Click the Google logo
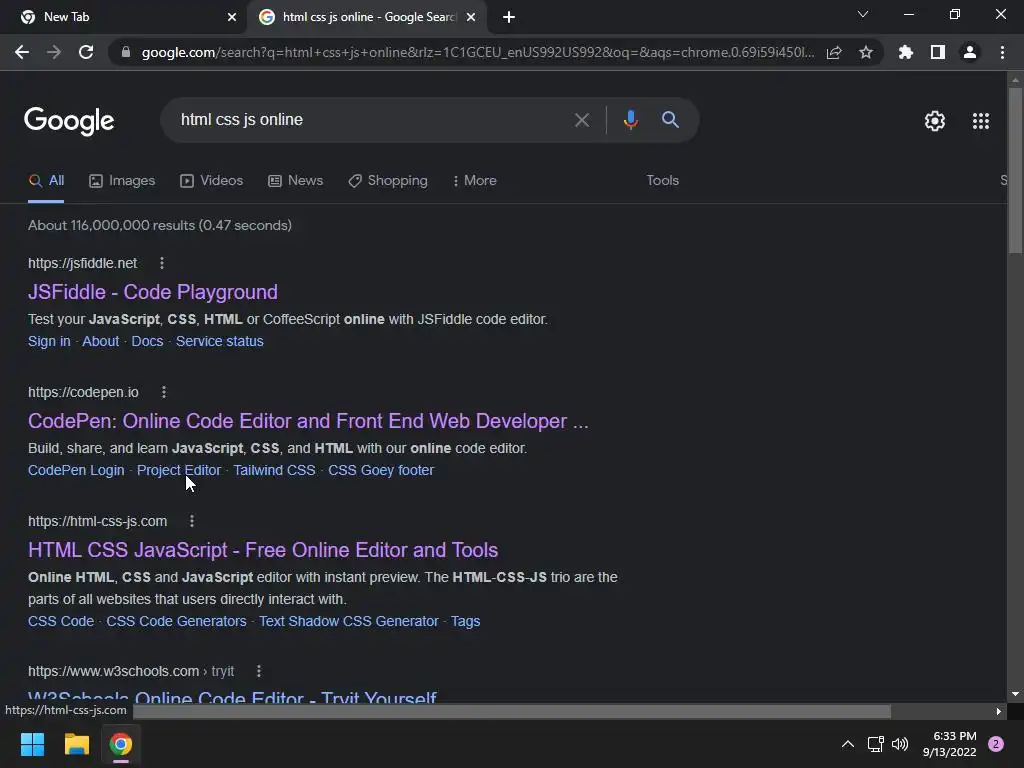The height and width of the screenshot is (768, 1024). [x=69, y=121]
